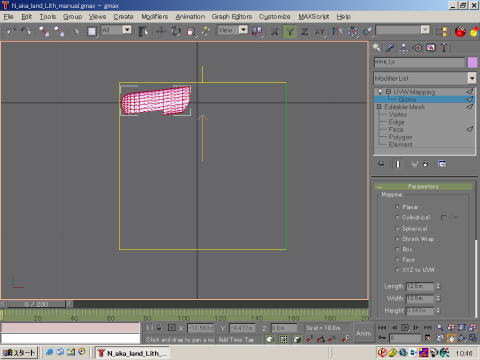This screenshot has height=360, width=480.
Task: Select the Shrink Wrap mapping option
Action: click(397, 239)
